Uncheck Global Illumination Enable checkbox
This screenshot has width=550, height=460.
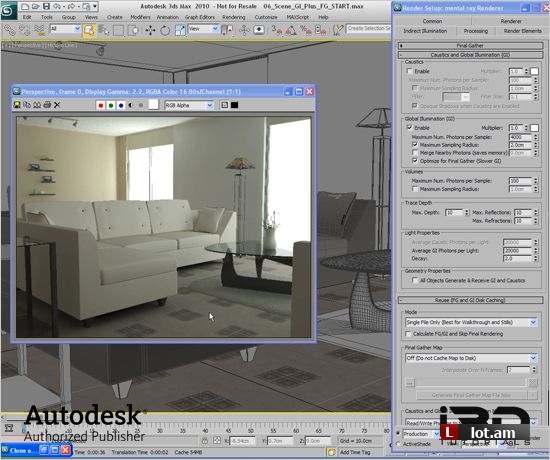(x=409, y=128)
